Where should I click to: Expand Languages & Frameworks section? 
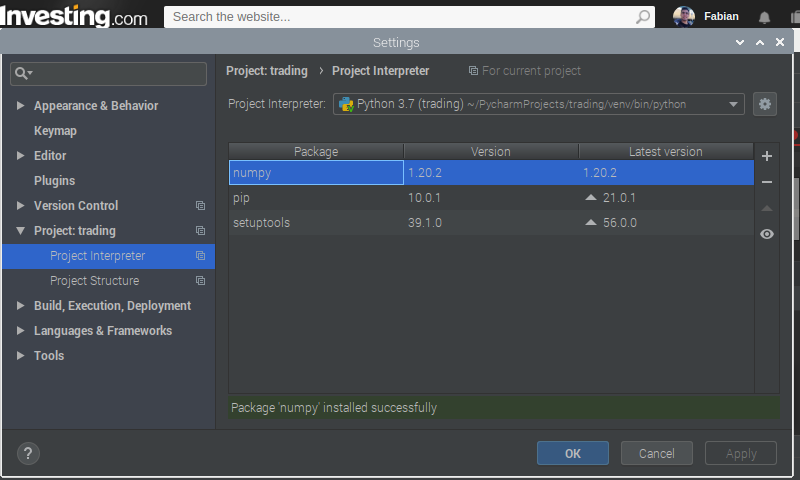tap(20, 331)
